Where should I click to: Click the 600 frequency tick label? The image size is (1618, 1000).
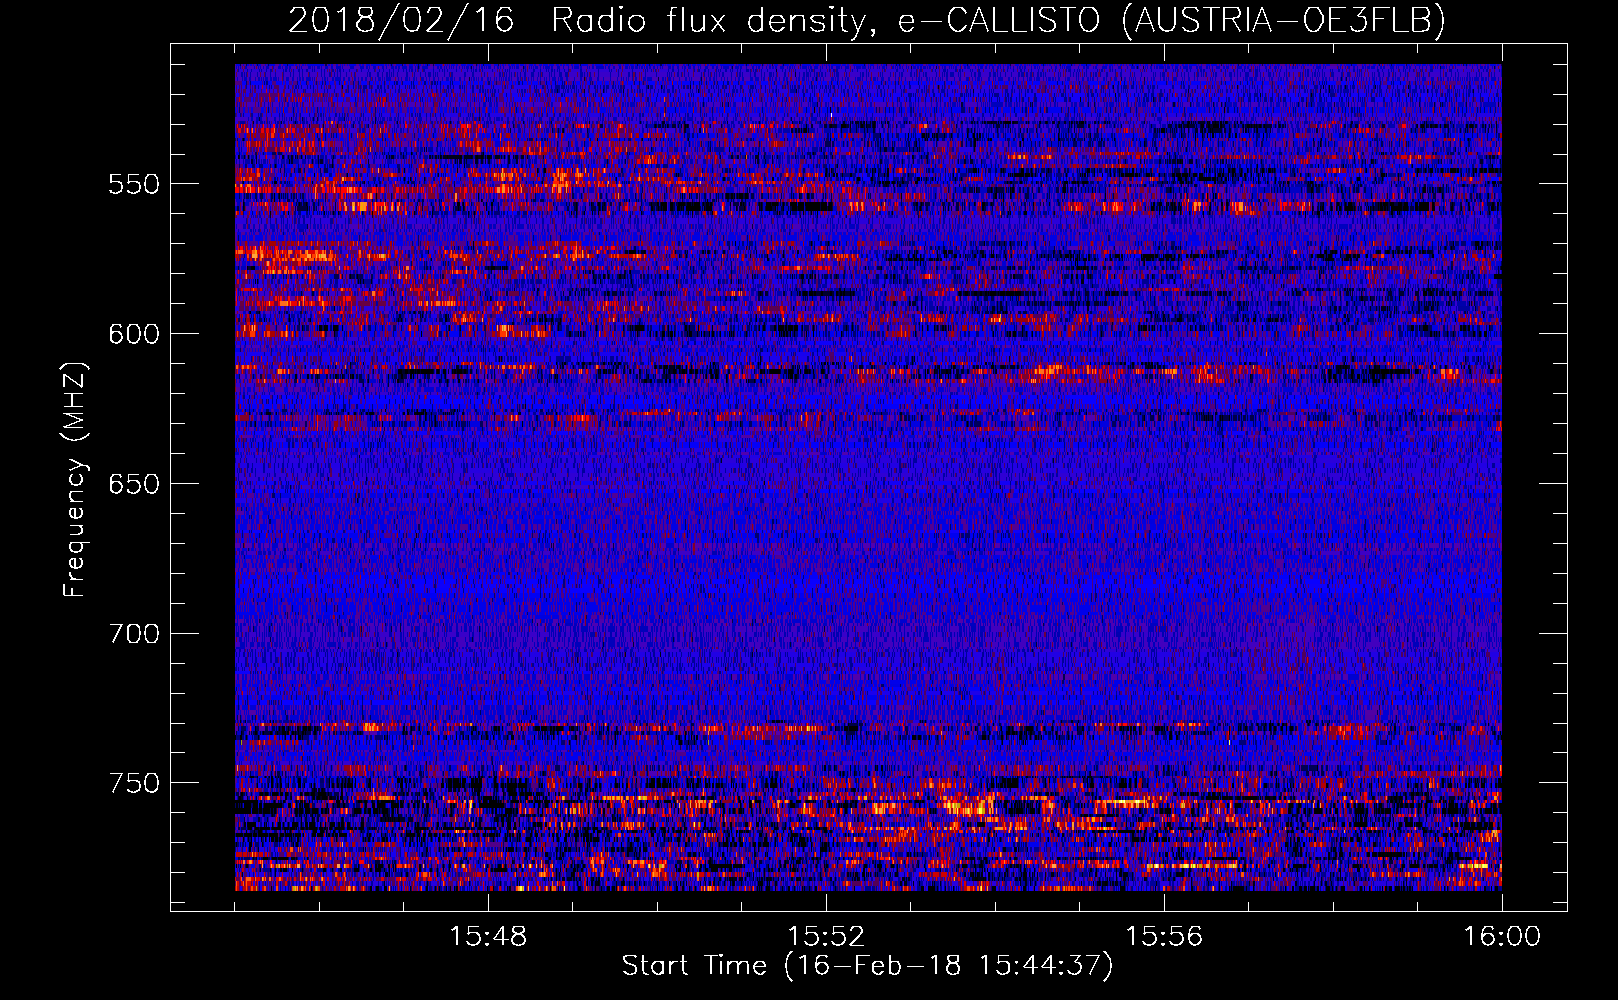pyautogui.click(x=134, y=334)
